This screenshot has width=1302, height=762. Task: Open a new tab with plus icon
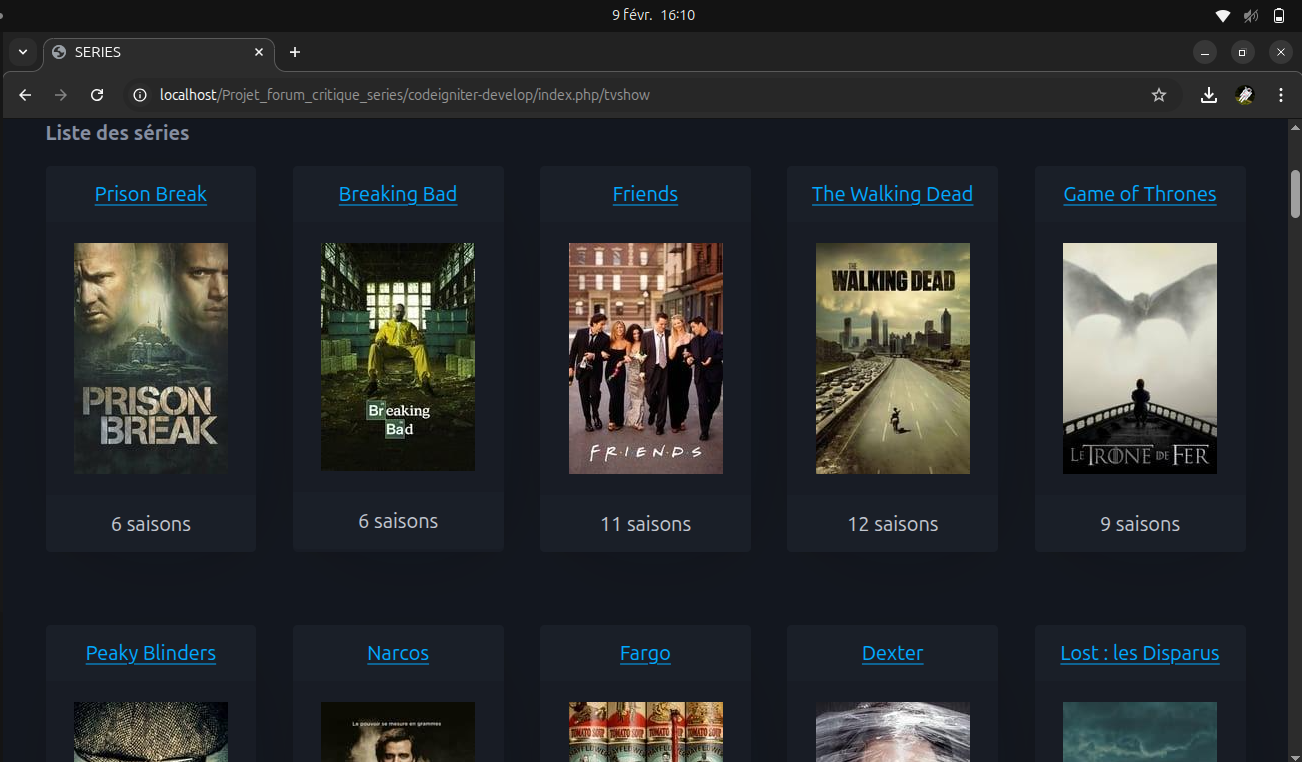(x=294, y=52)
